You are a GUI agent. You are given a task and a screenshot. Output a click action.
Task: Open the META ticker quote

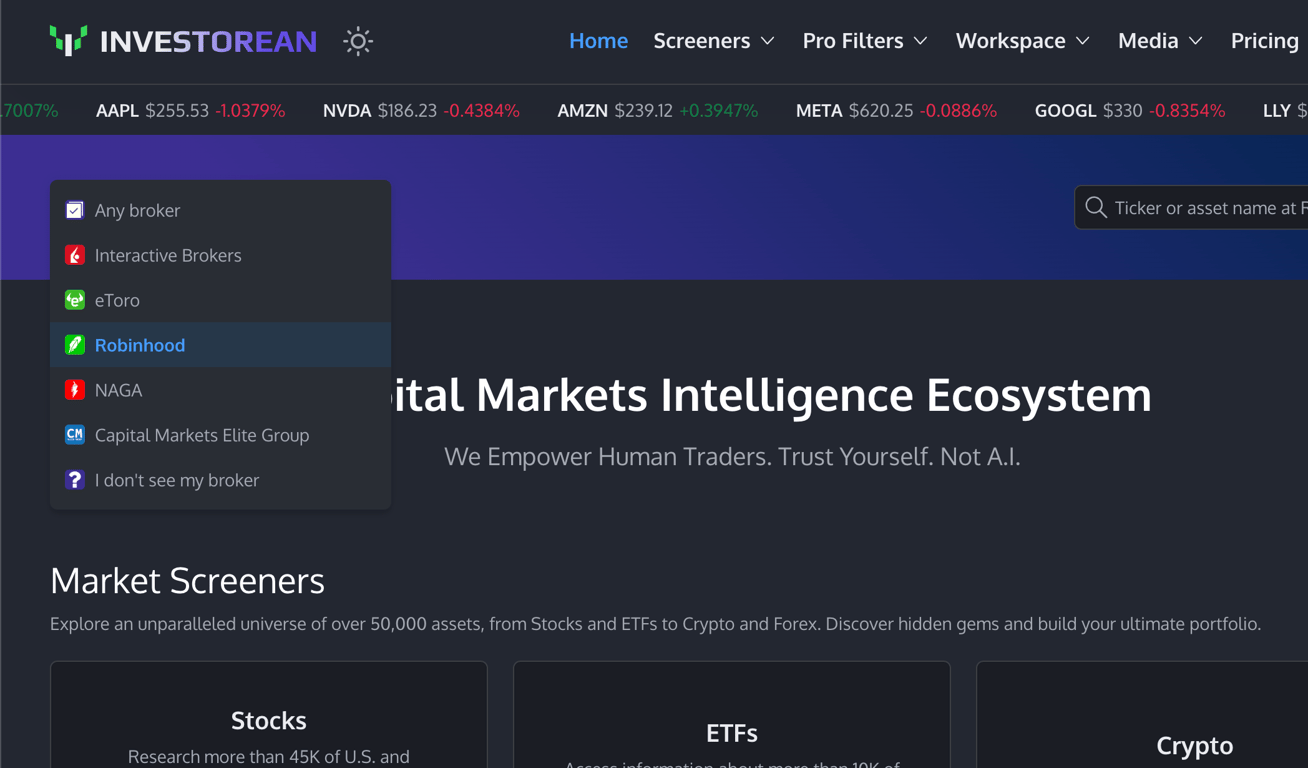pos(896,111)
